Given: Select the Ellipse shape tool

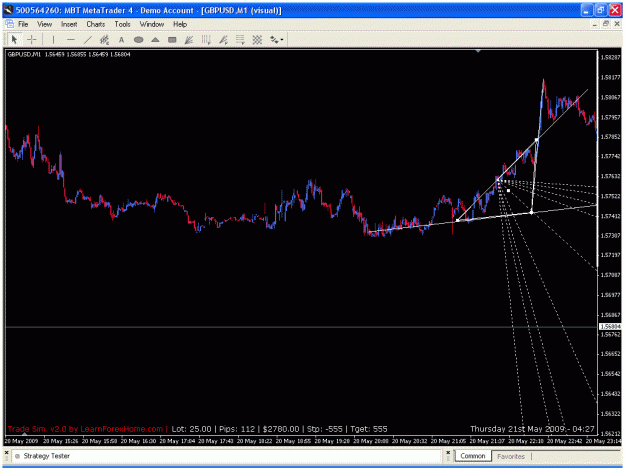Looking at the screenshot, I should click(138, 39).
